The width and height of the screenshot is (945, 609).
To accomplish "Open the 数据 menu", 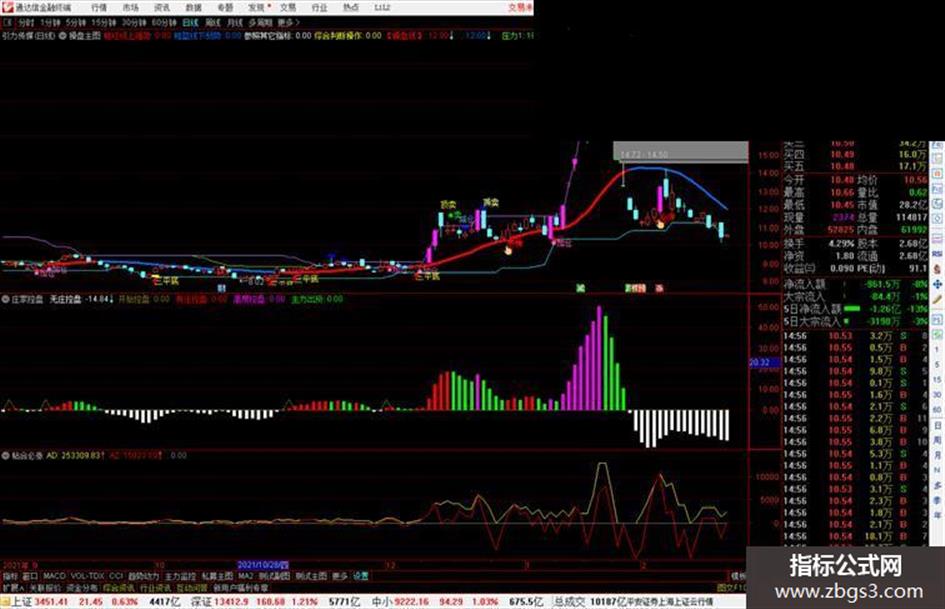I will coord(193,8).
